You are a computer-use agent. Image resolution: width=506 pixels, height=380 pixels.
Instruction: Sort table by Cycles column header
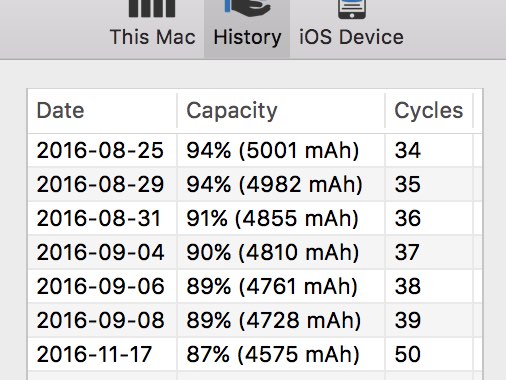[x=429, y=111]
